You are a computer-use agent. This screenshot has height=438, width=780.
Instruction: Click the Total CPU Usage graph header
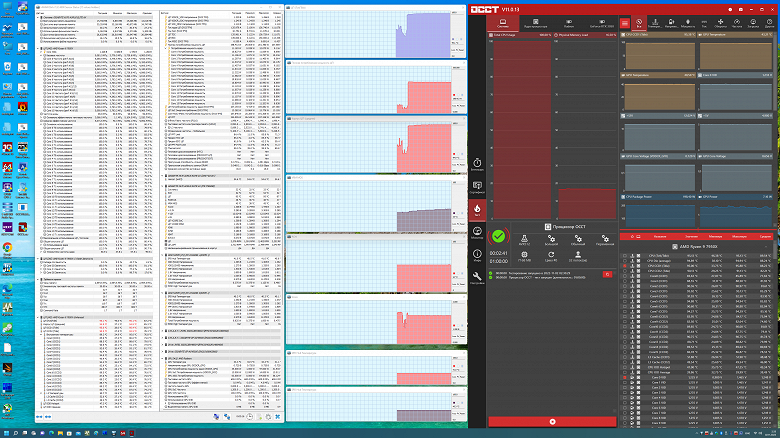coord(520,35)
